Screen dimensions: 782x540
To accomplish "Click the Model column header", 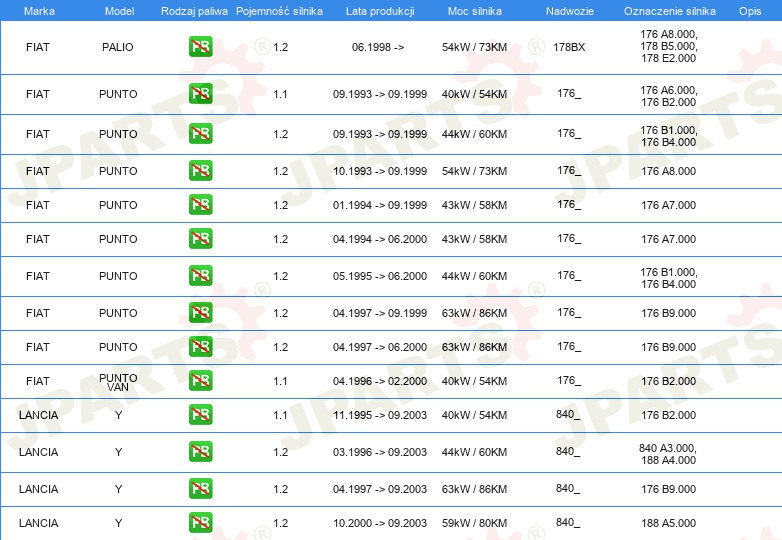I will [119, 11].
